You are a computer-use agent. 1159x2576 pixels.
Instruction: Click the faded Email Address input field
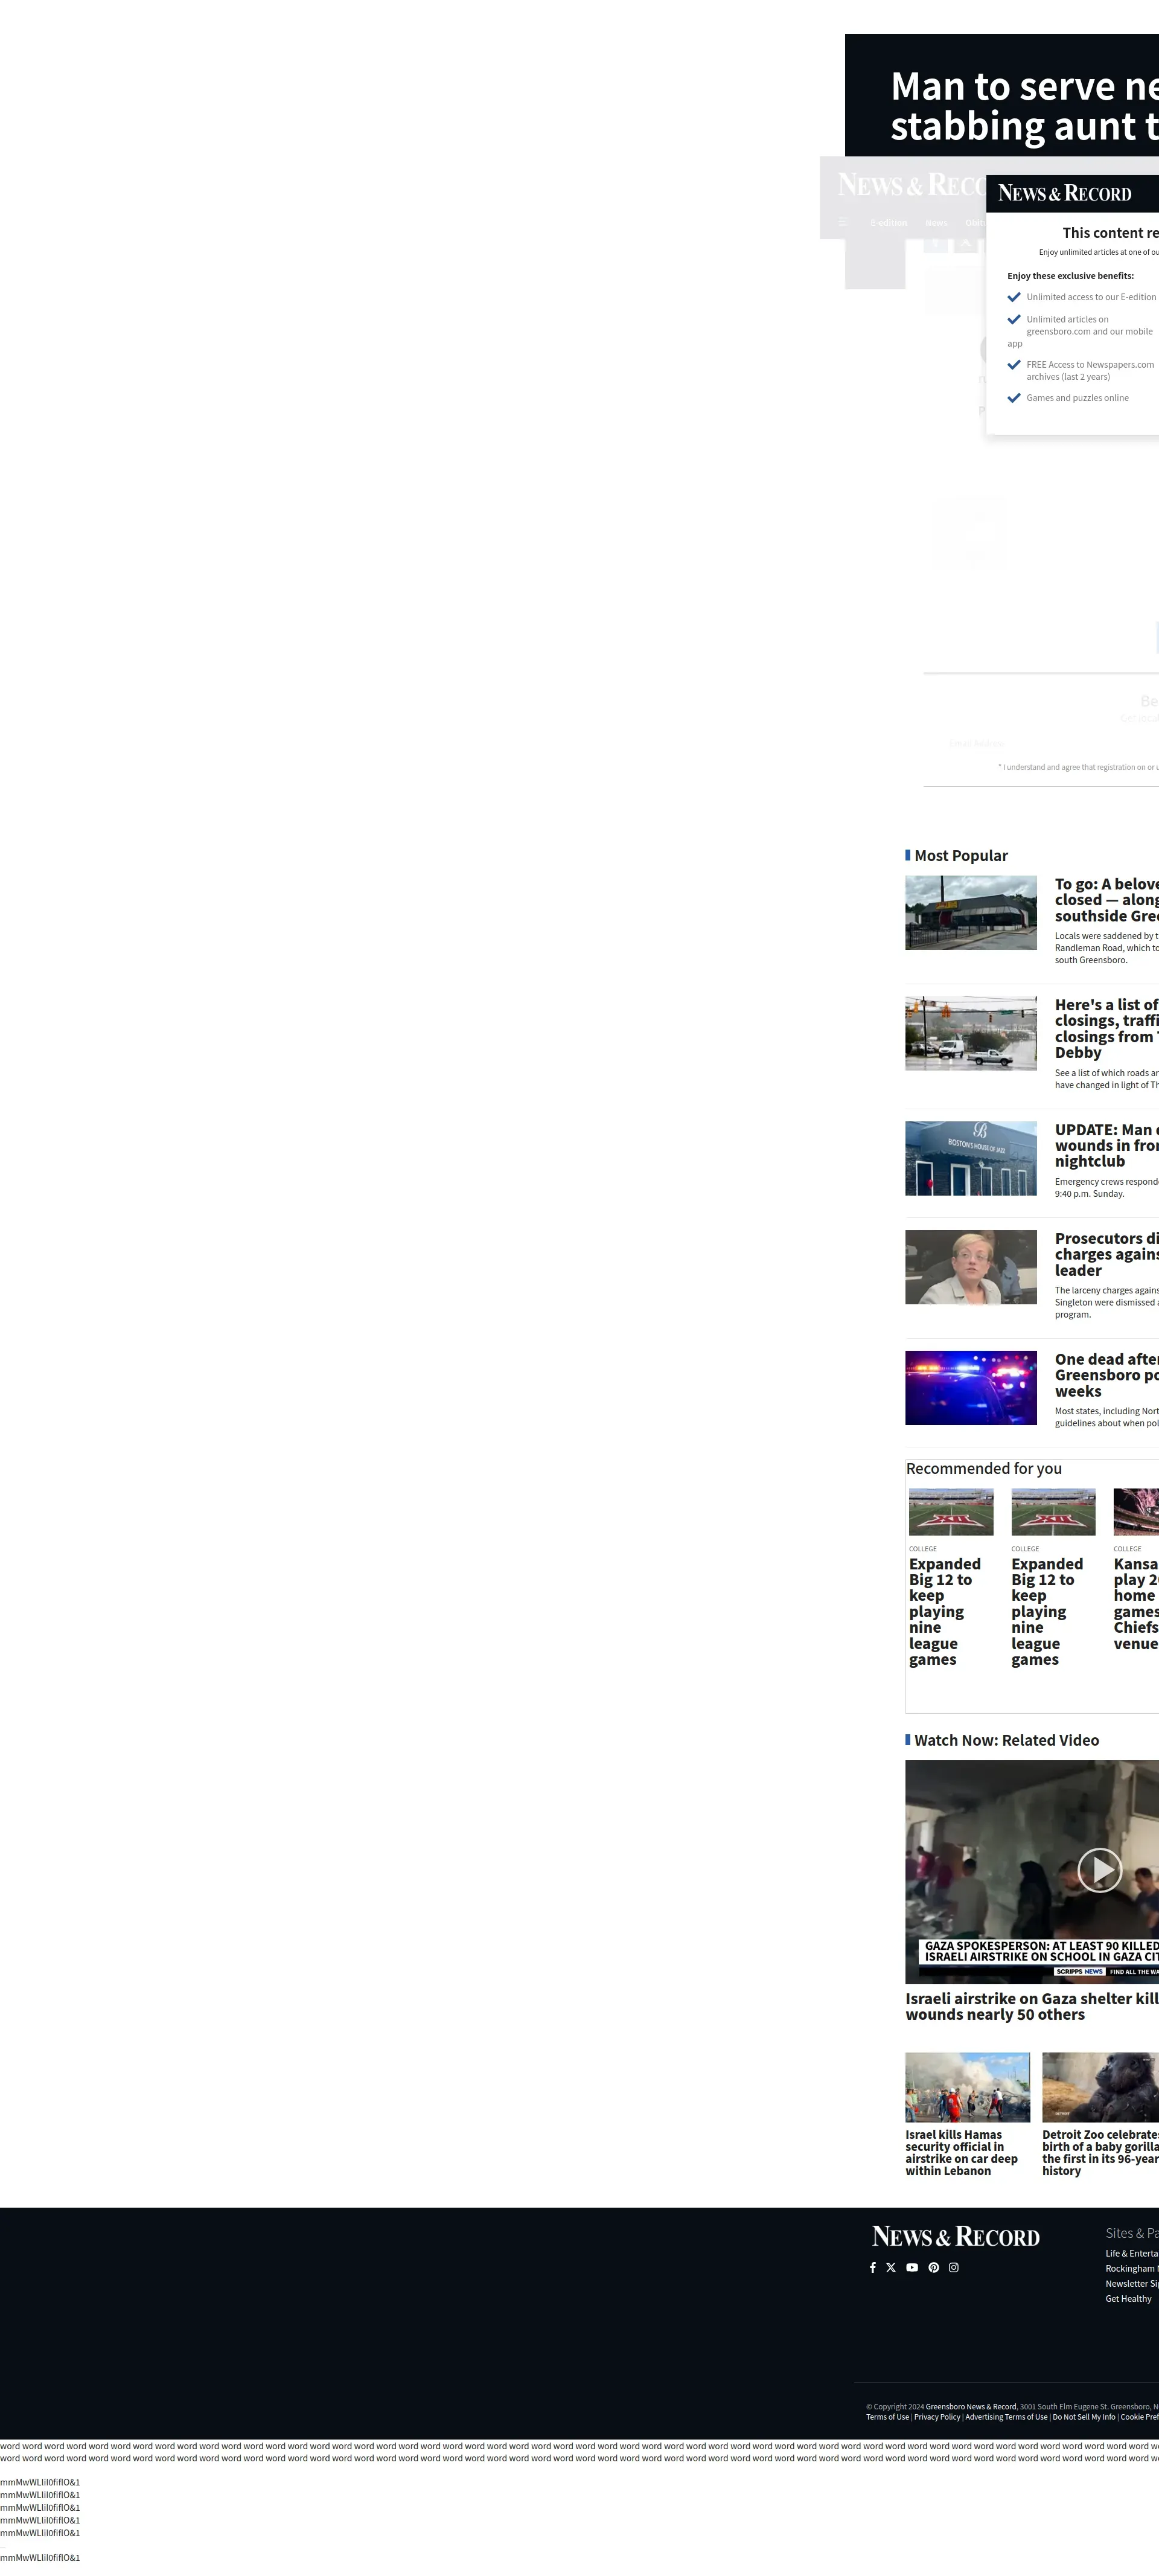1050,743
